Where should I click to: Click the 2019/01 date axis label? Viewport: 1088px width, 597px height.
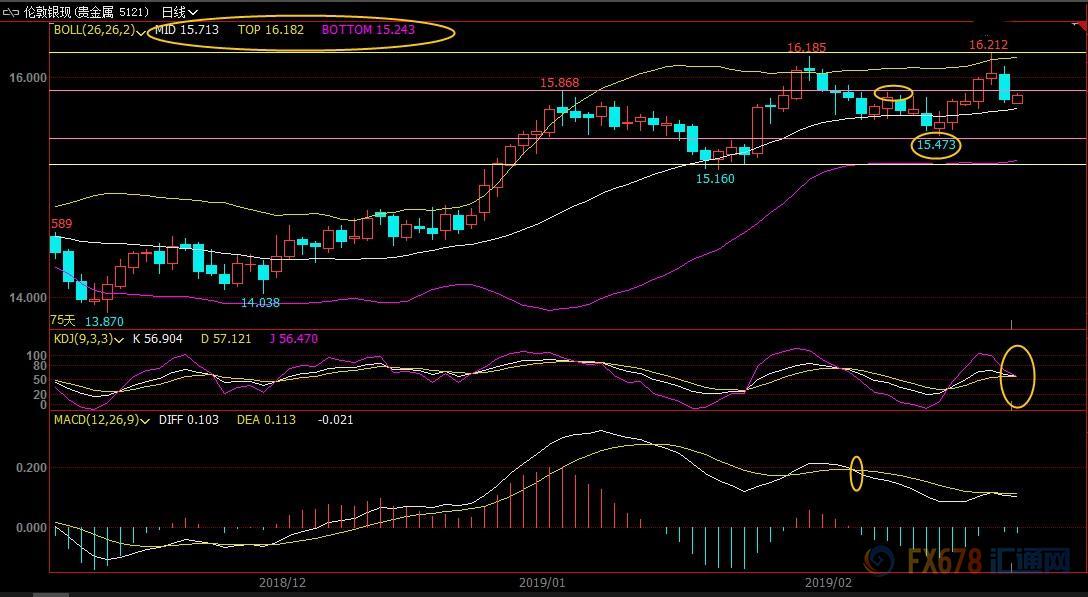pos(542,582)
